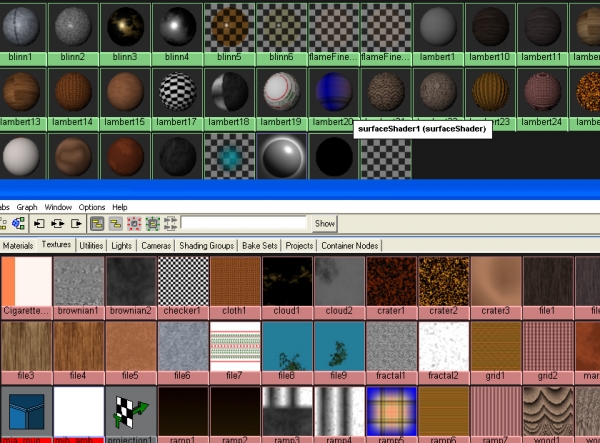This screenshot has height=443, width=600.
Task: Click the lambert14 label
Action: point(72,122)
